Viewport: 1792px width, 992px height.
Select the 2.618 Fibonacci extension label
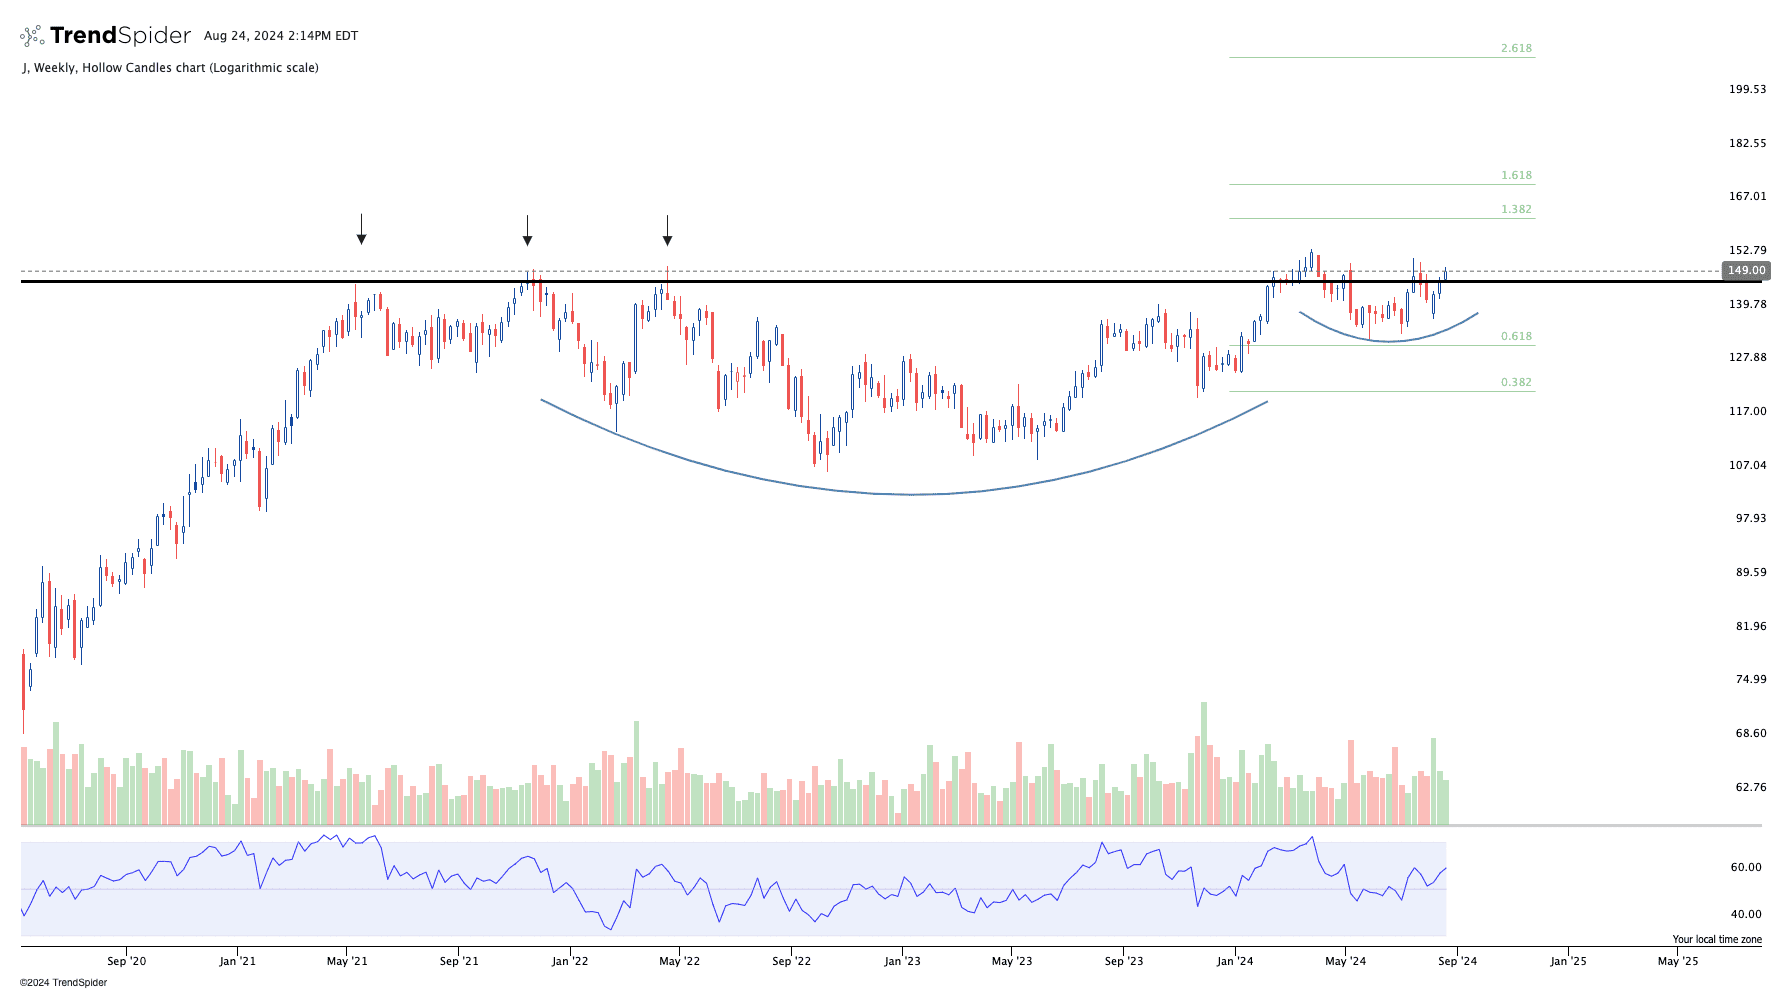pyautogui.click(x=1515, y=48)
